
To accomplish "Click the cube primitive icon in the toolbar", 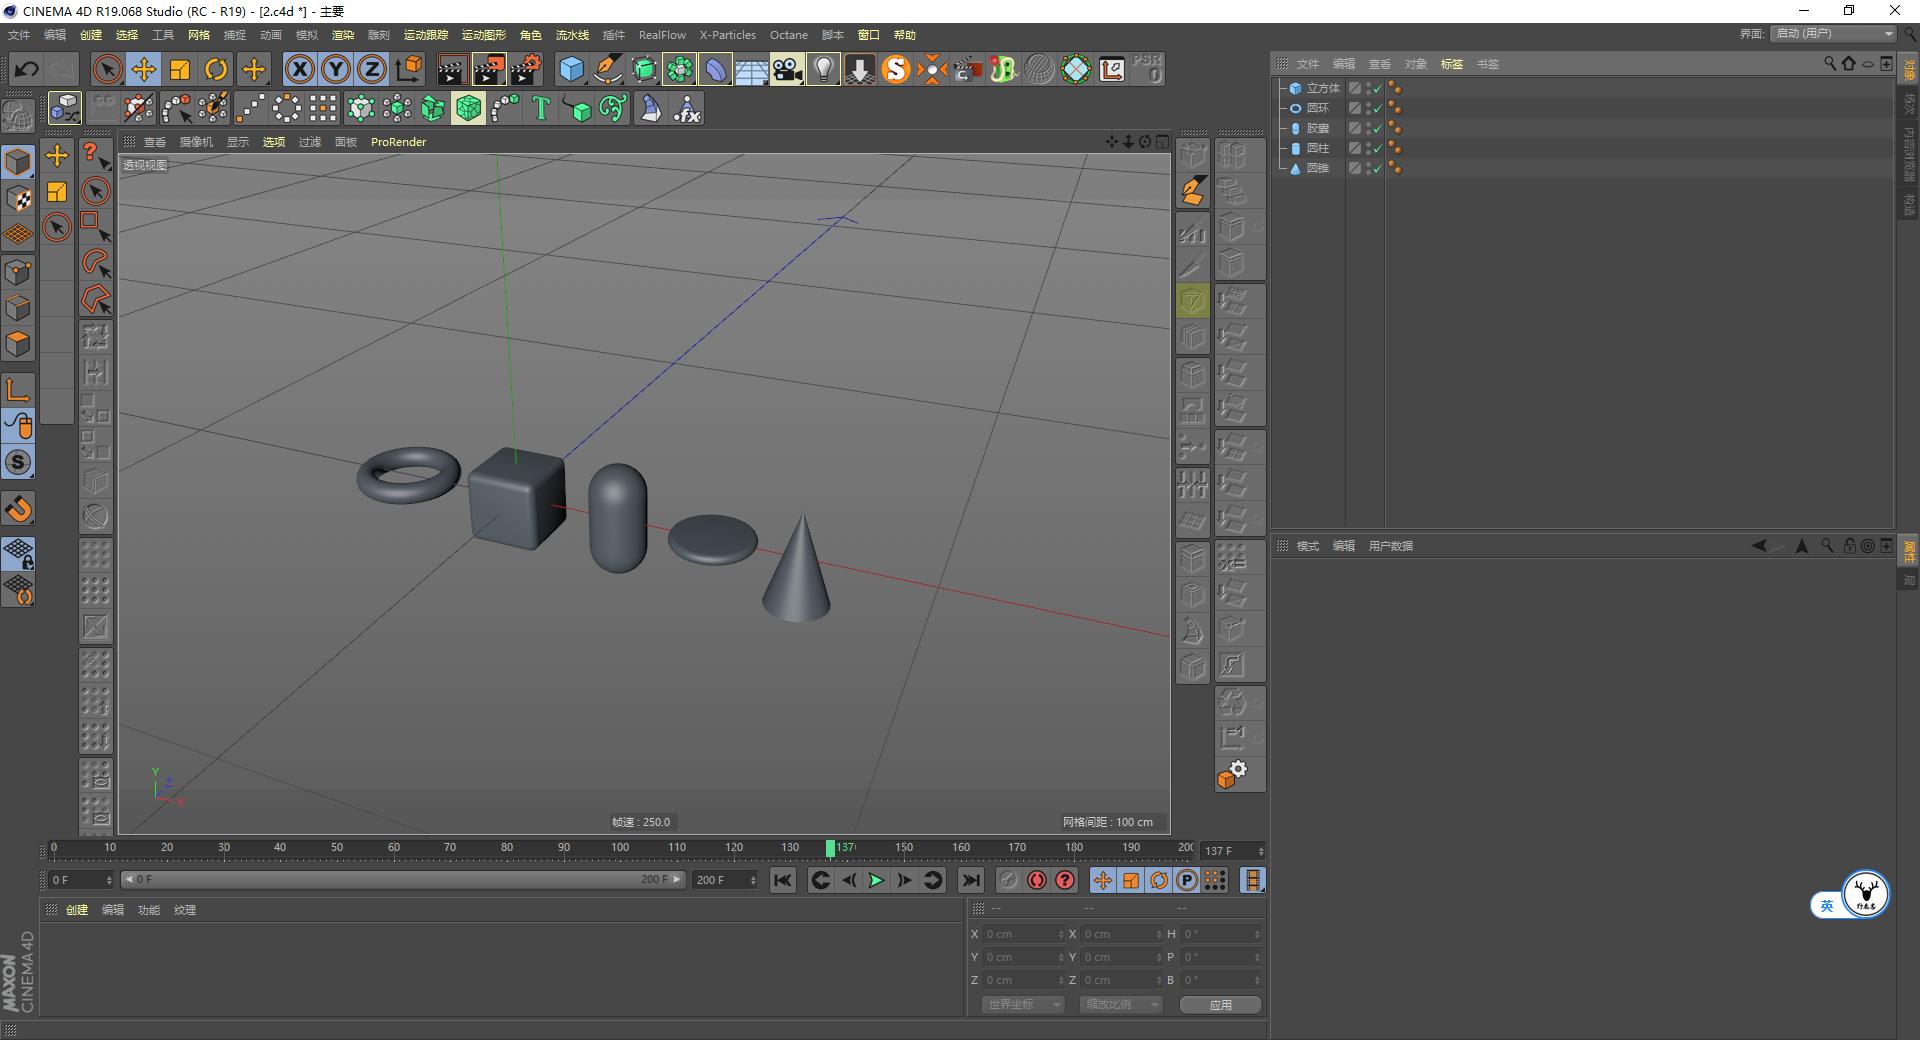I will tap(571, 69).
